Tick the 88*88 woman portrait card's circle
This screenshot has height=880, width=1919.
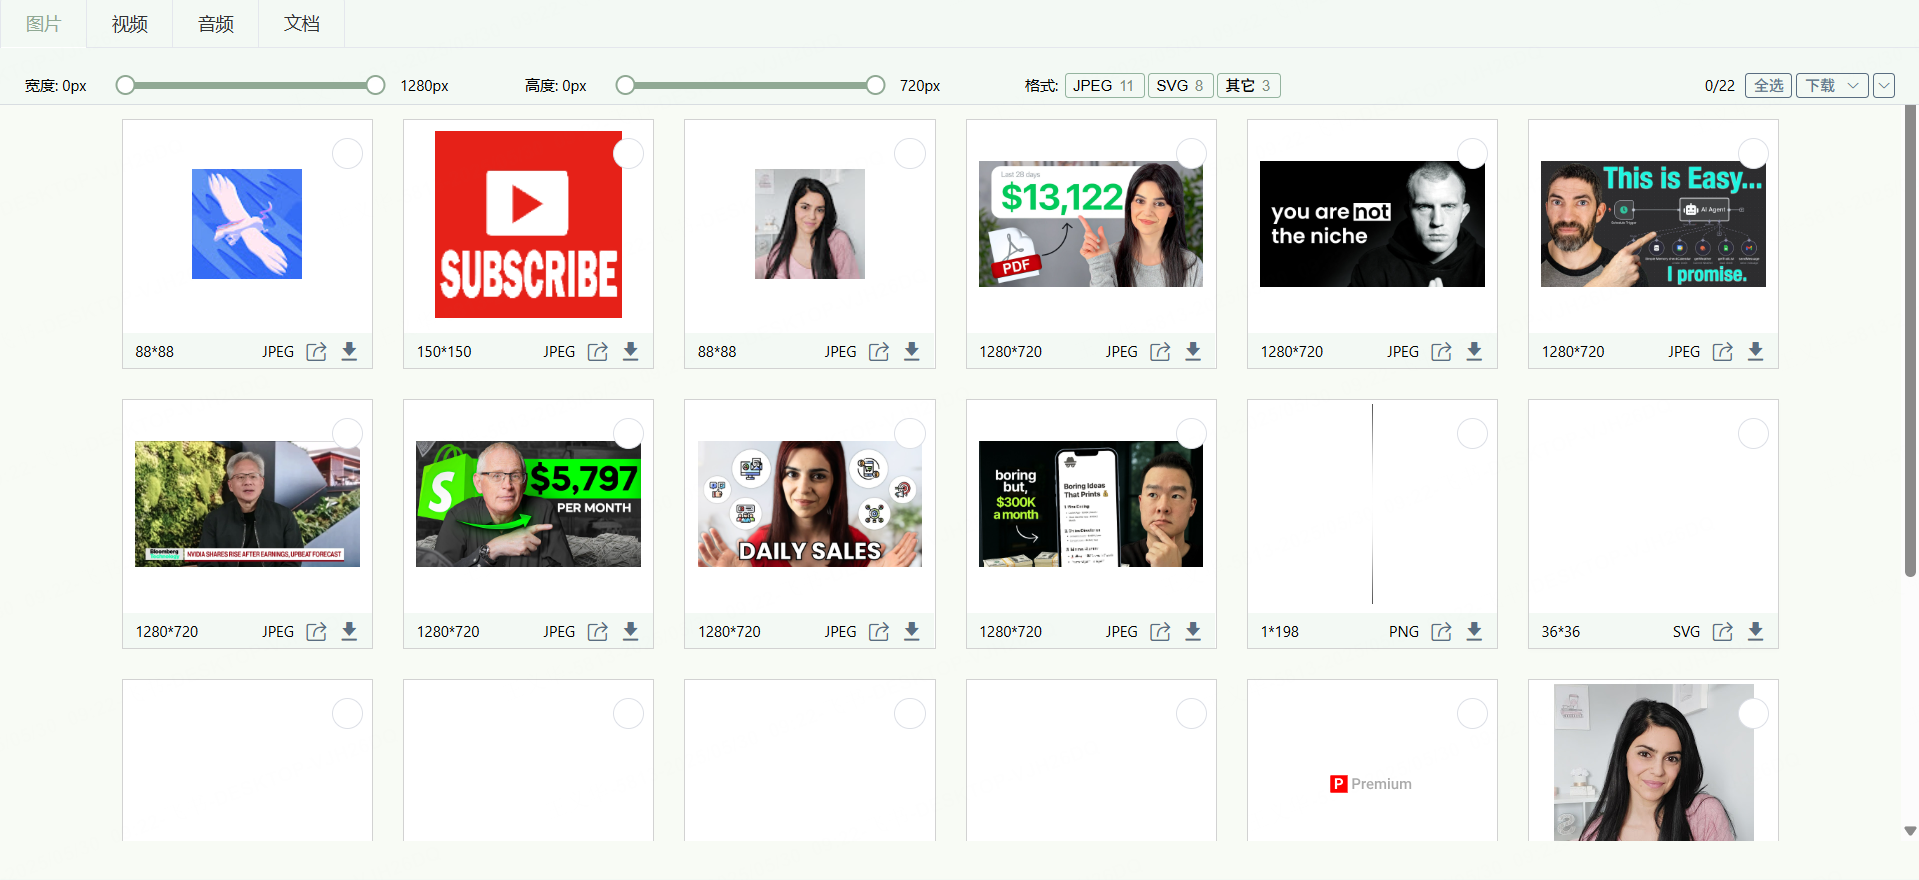click(x=909, y=154)
